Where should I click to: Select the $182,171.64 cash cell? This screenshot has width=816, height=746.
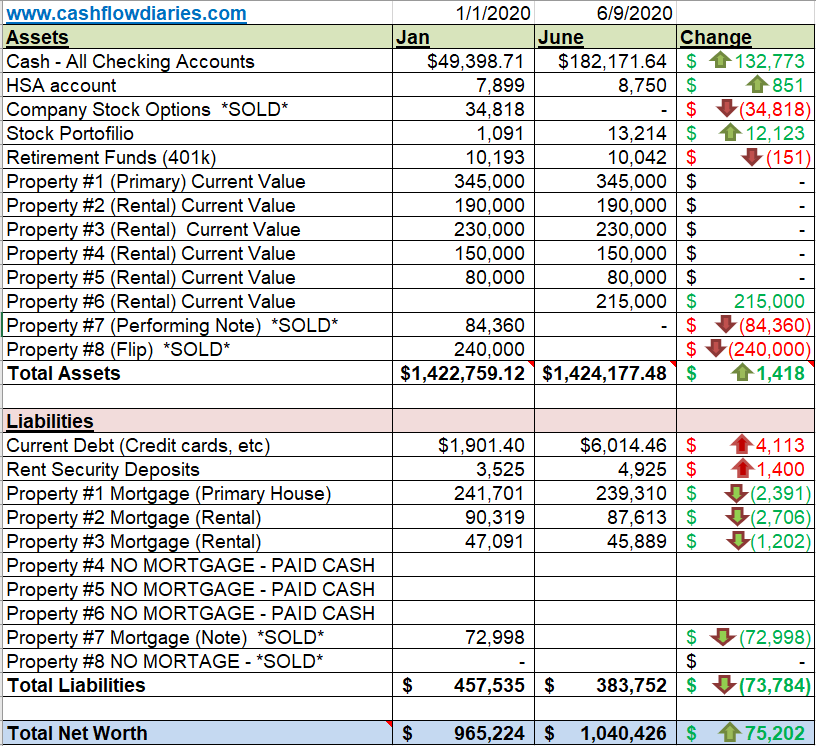pos(605,61)
